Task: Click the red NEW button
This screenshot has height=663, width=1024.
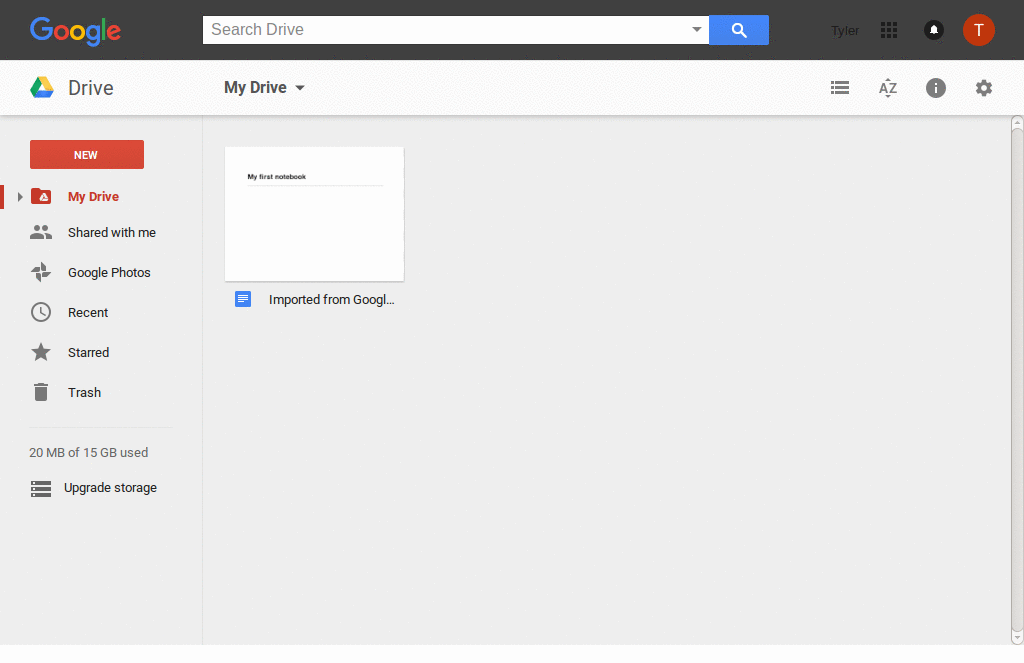Action: (87, 154)
